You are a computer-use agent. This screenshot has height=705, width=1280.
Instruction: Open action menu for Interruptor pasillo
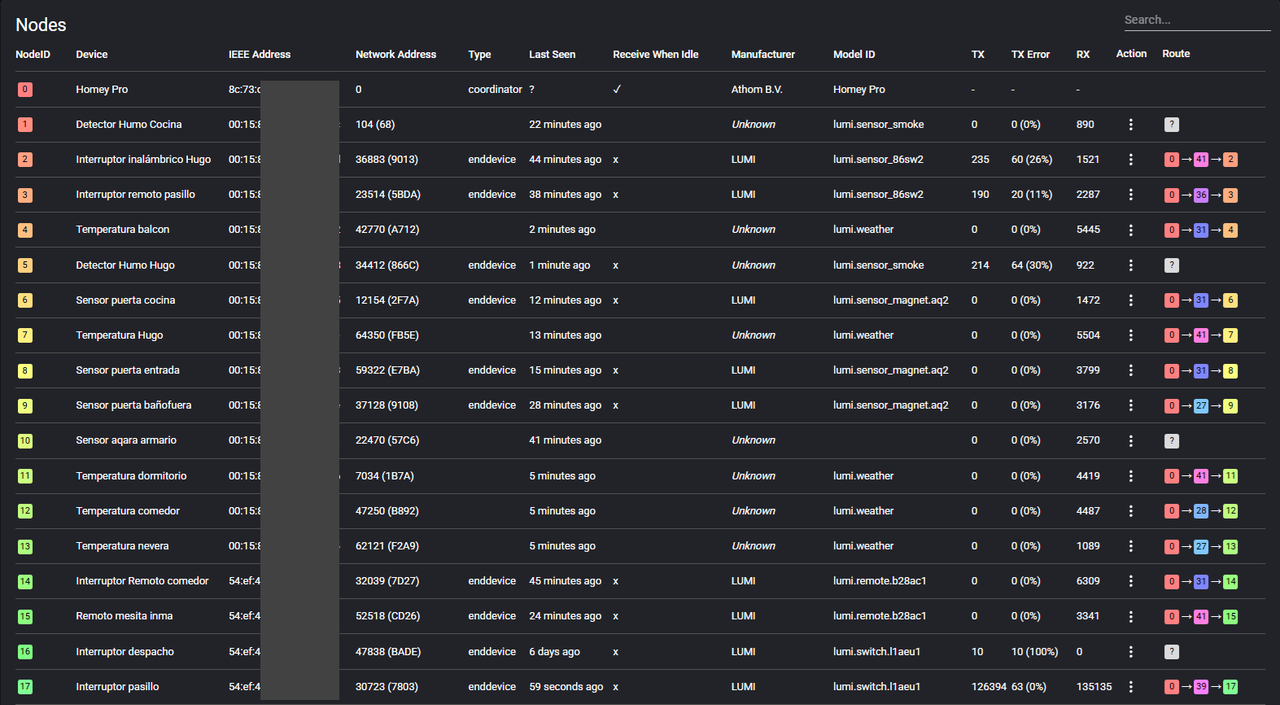coord(1131,687)
